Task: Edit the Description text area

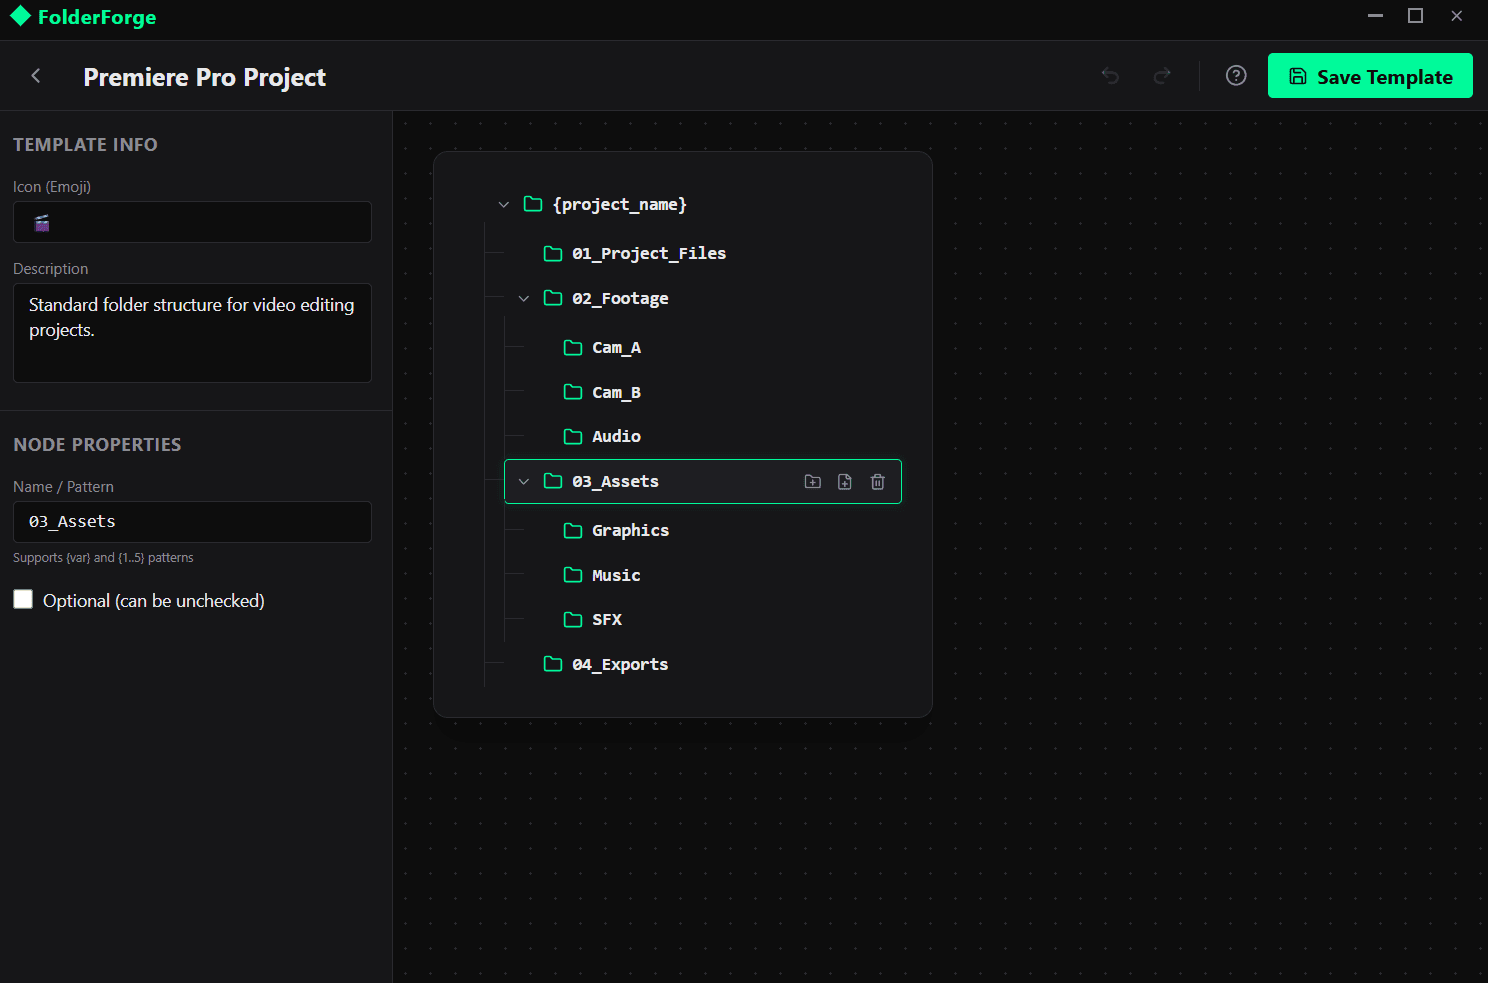Action: pyautogui.click(x=192, y=333)
